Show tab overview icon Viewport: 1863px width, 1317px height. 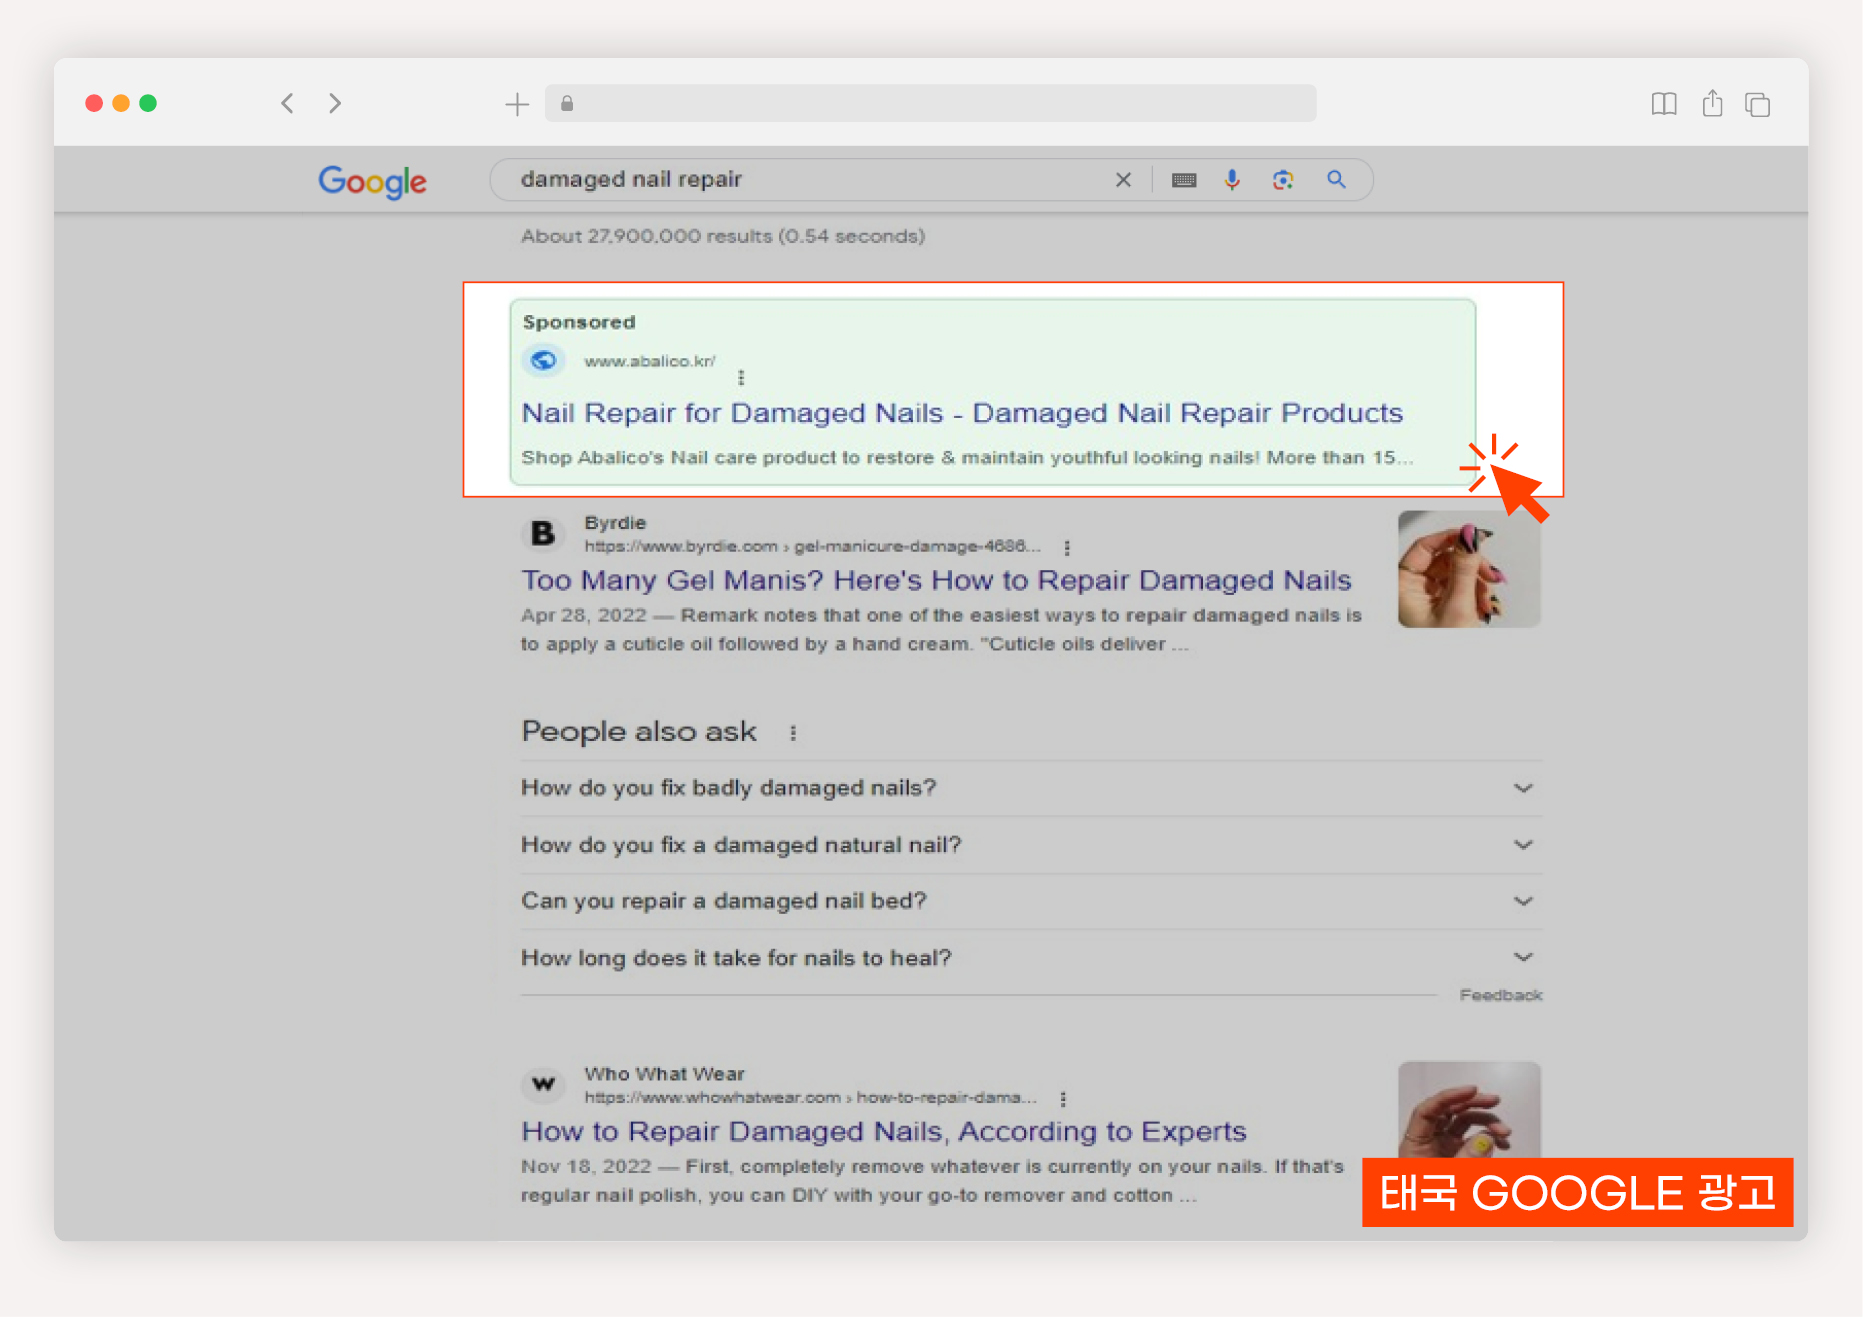(x=1758, y=104)
